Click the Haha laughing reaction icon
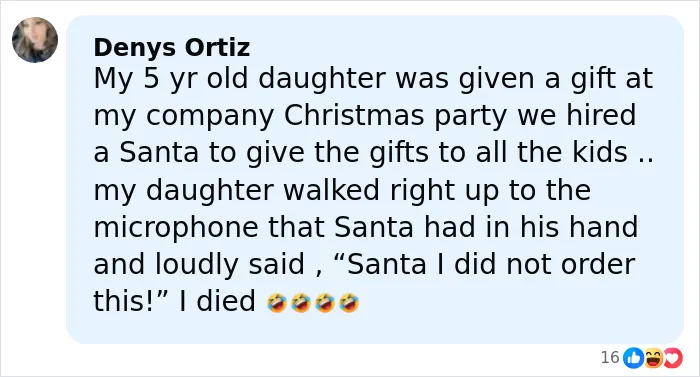Image resolution: width=700 pixels, height=377 pixels. point(653,358)
